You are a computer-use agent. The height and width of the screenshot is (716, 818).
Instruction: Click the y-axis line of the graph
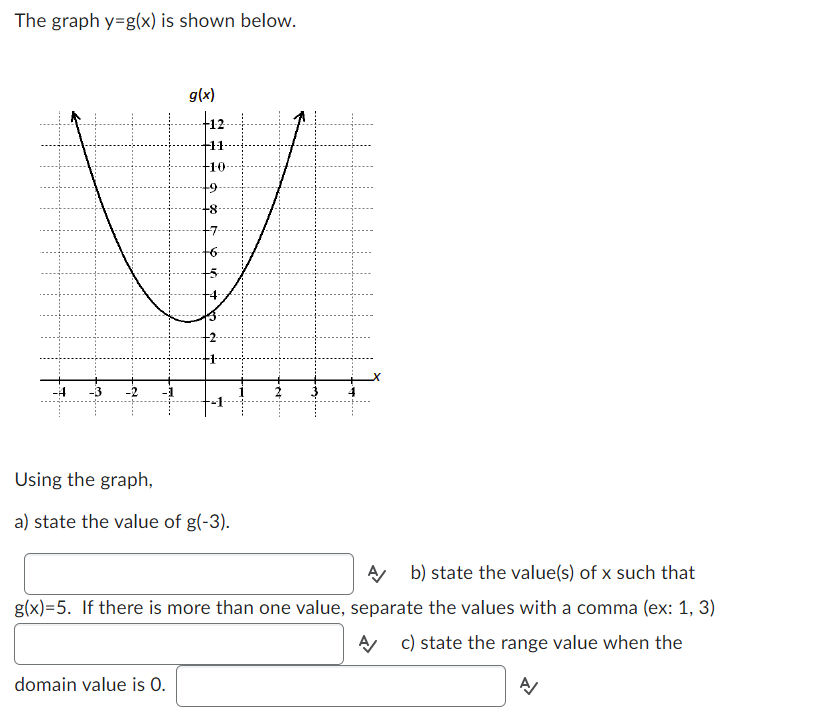tap(206, 250)
